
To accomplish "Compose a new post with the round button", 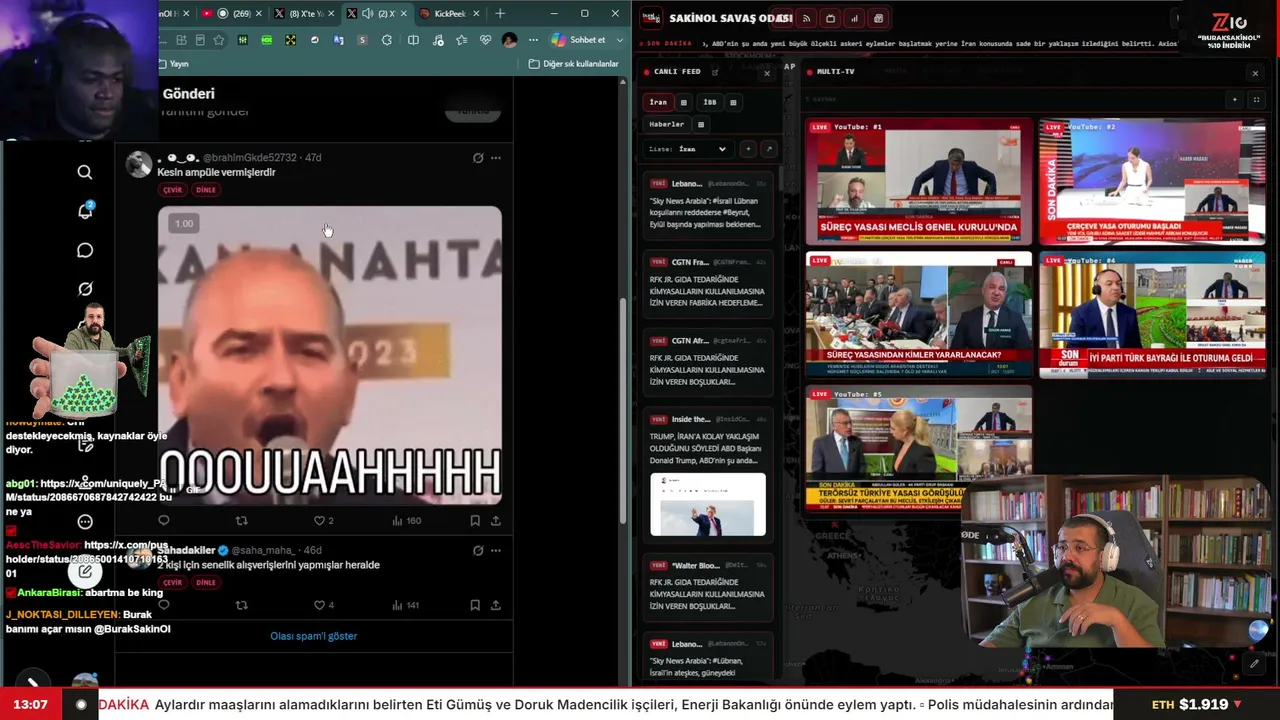I will pos(85,572).
